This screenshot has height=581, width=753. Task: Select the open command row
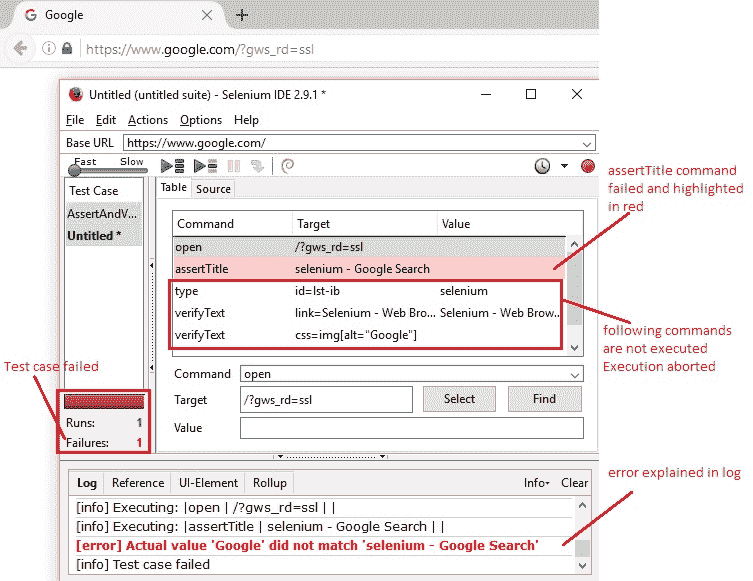pyautogui.click(x=369, y=247)
